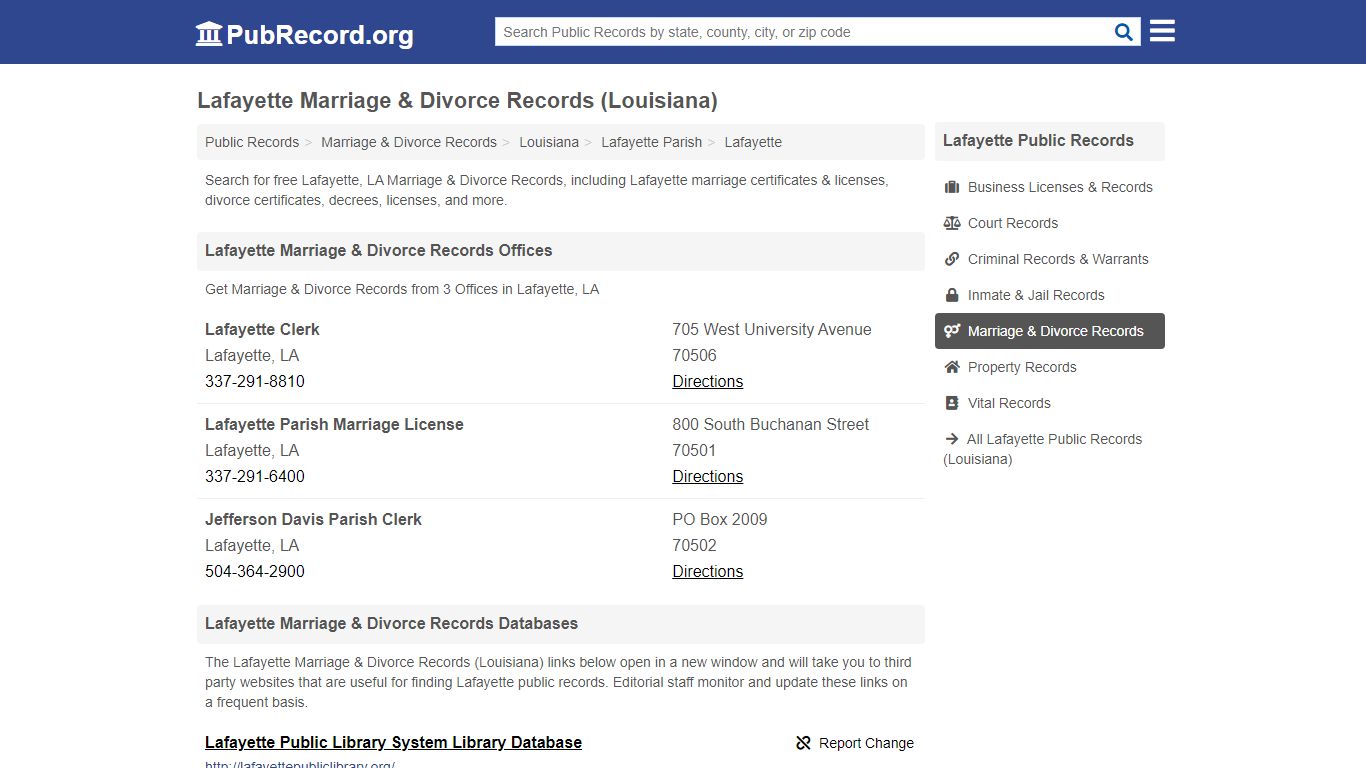Click the page title heading

click(457, 100)
